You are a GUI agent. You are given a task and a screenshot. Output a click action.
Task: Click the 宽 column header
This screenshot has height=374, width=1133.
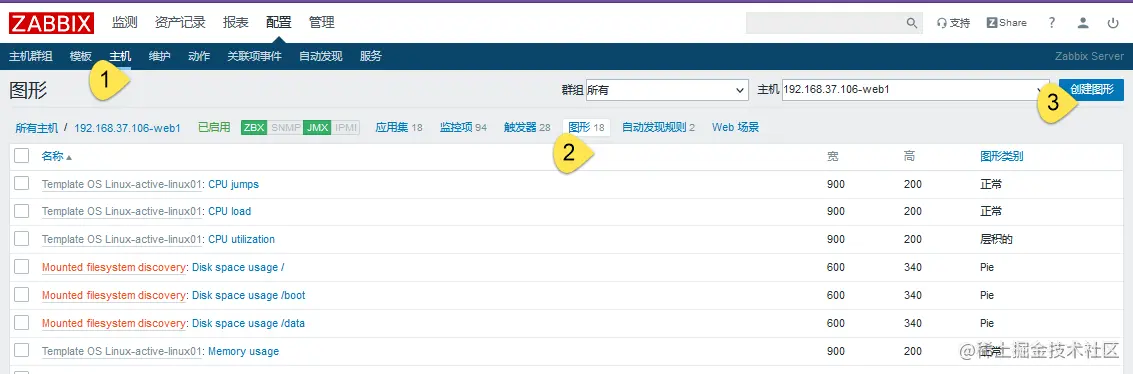[832, 156]
